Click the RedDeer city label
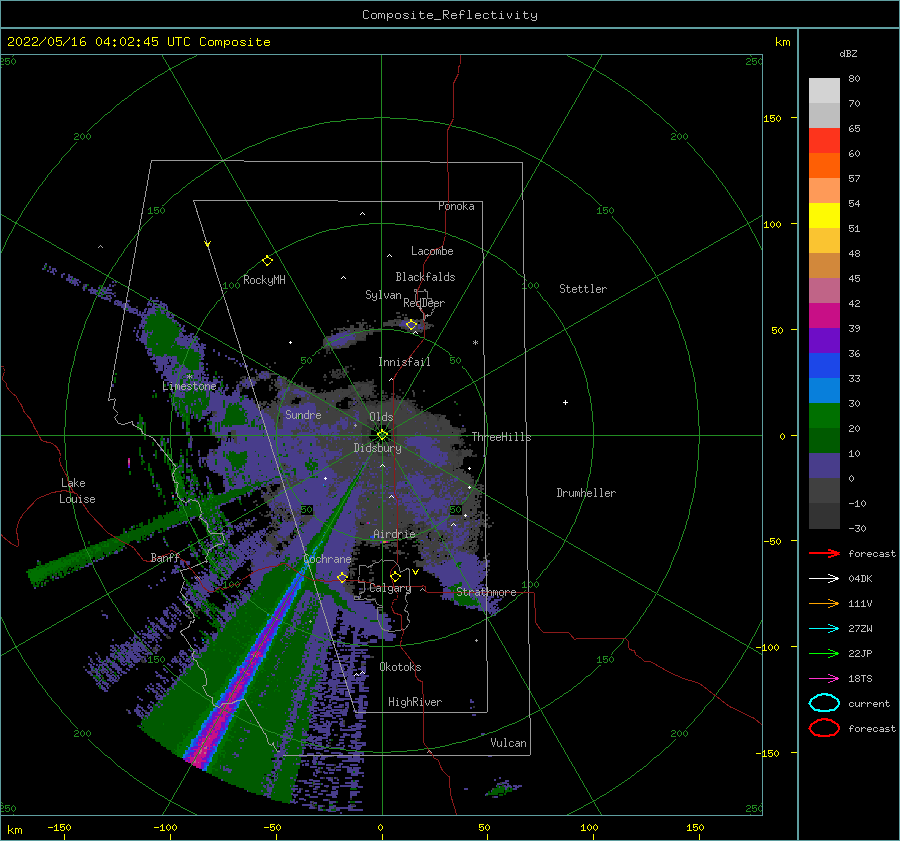Viewport: 900px width, 841px height. [424, 303]
